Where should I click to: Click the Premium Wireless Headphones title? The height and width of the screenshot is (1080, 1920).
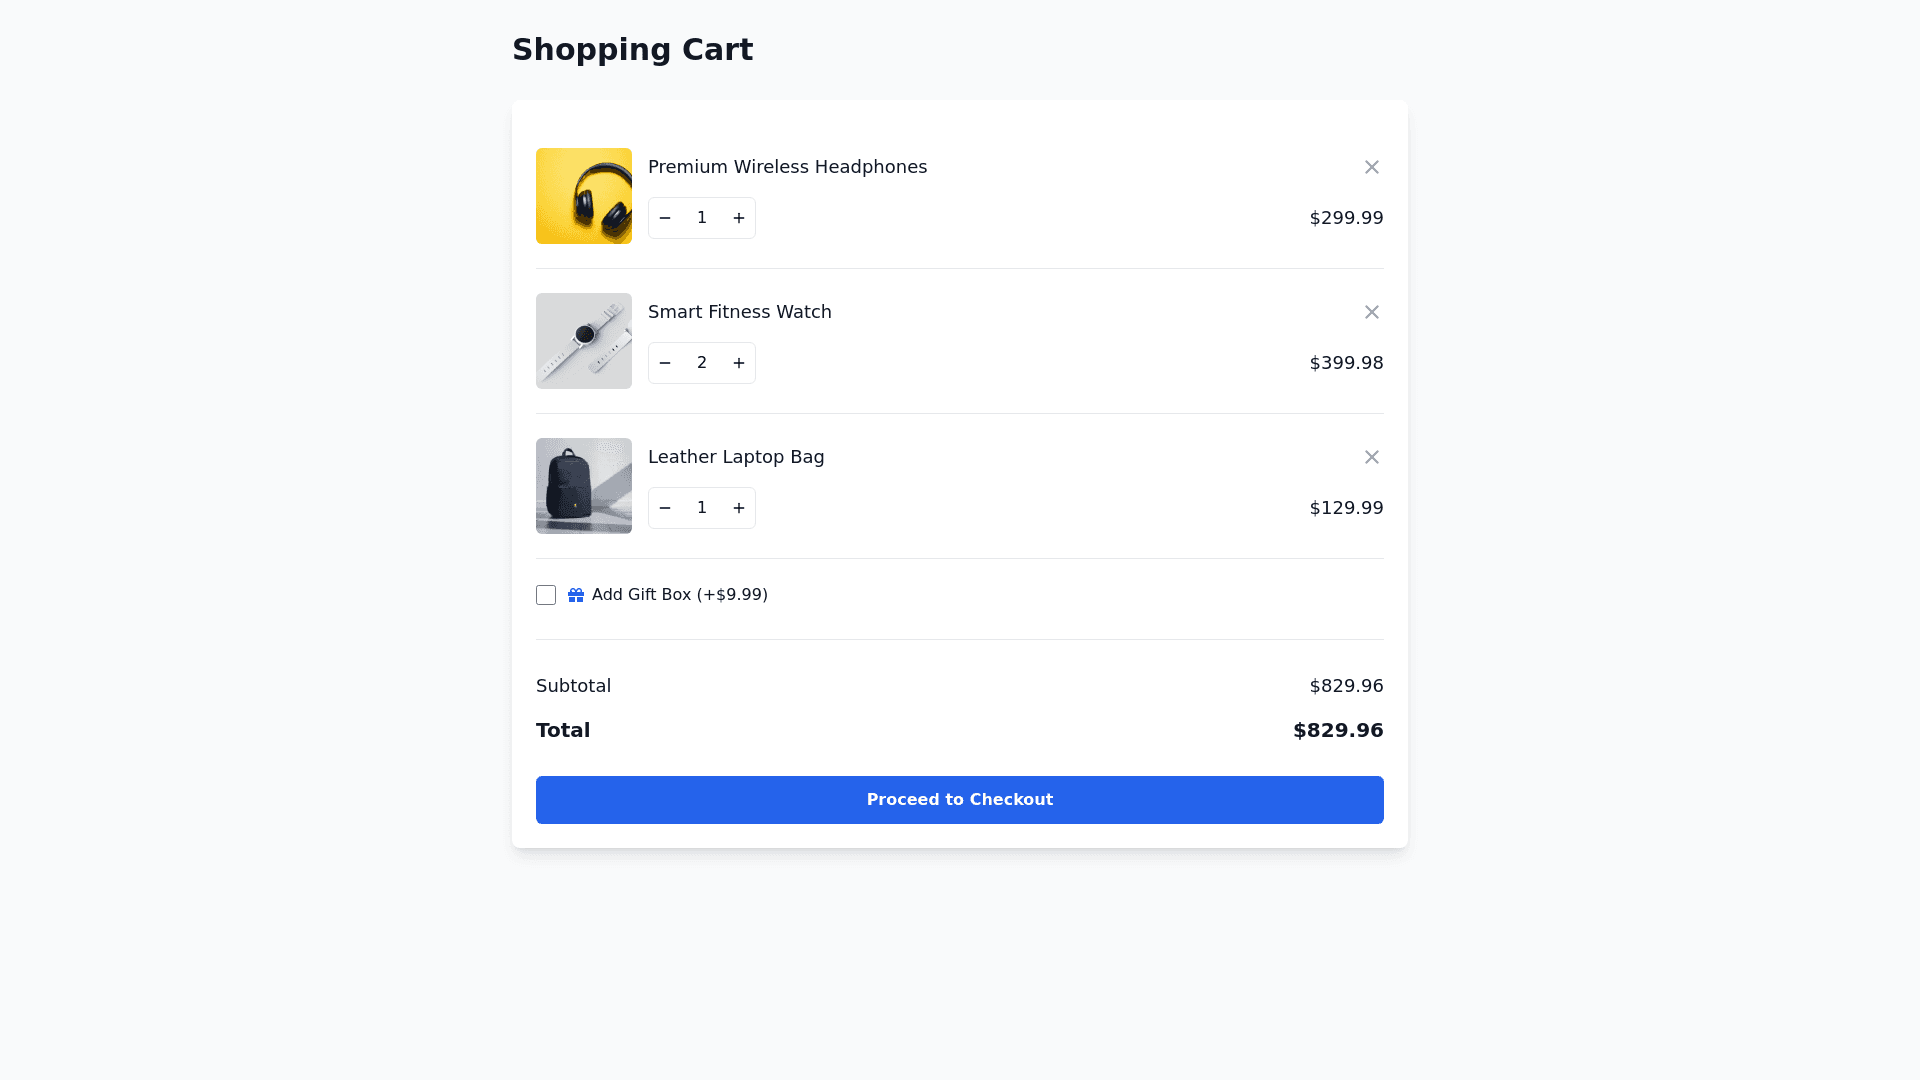point(787,167)
